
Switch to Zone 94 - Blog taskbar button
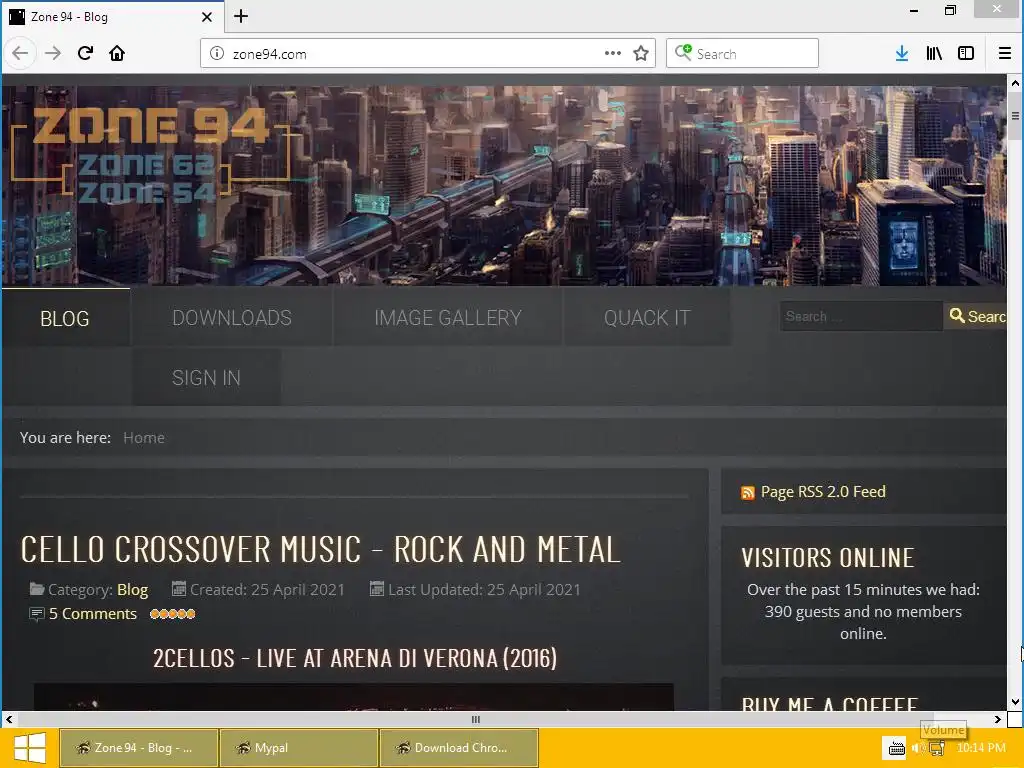click(138, 748)
